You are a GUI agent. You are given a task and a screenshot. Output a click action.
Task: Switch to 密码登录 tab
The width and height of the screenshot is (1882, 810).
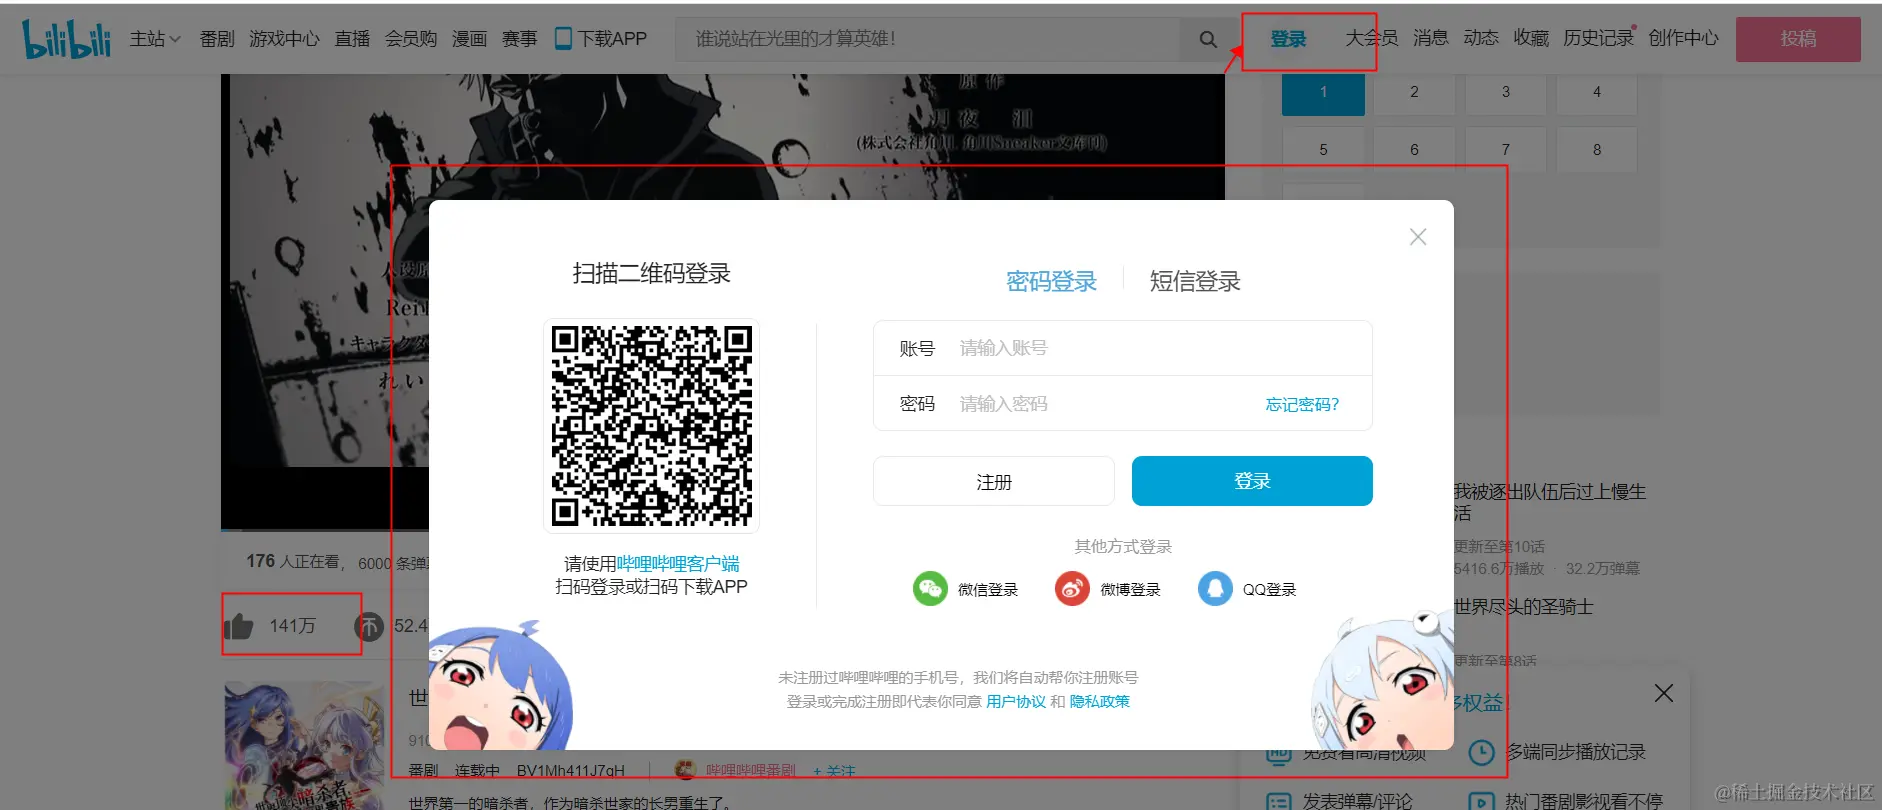pyautogui.click(x=1051, y=281)
